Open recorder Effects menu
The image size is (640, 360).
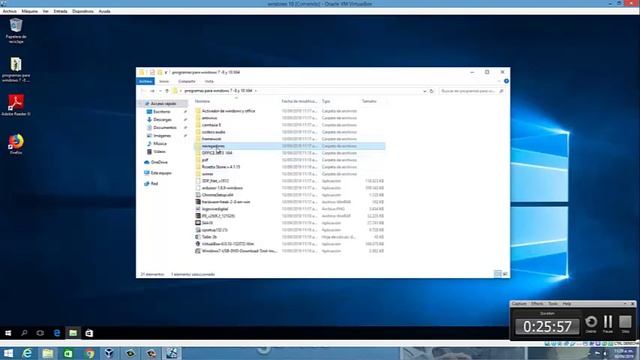point(537,304)
